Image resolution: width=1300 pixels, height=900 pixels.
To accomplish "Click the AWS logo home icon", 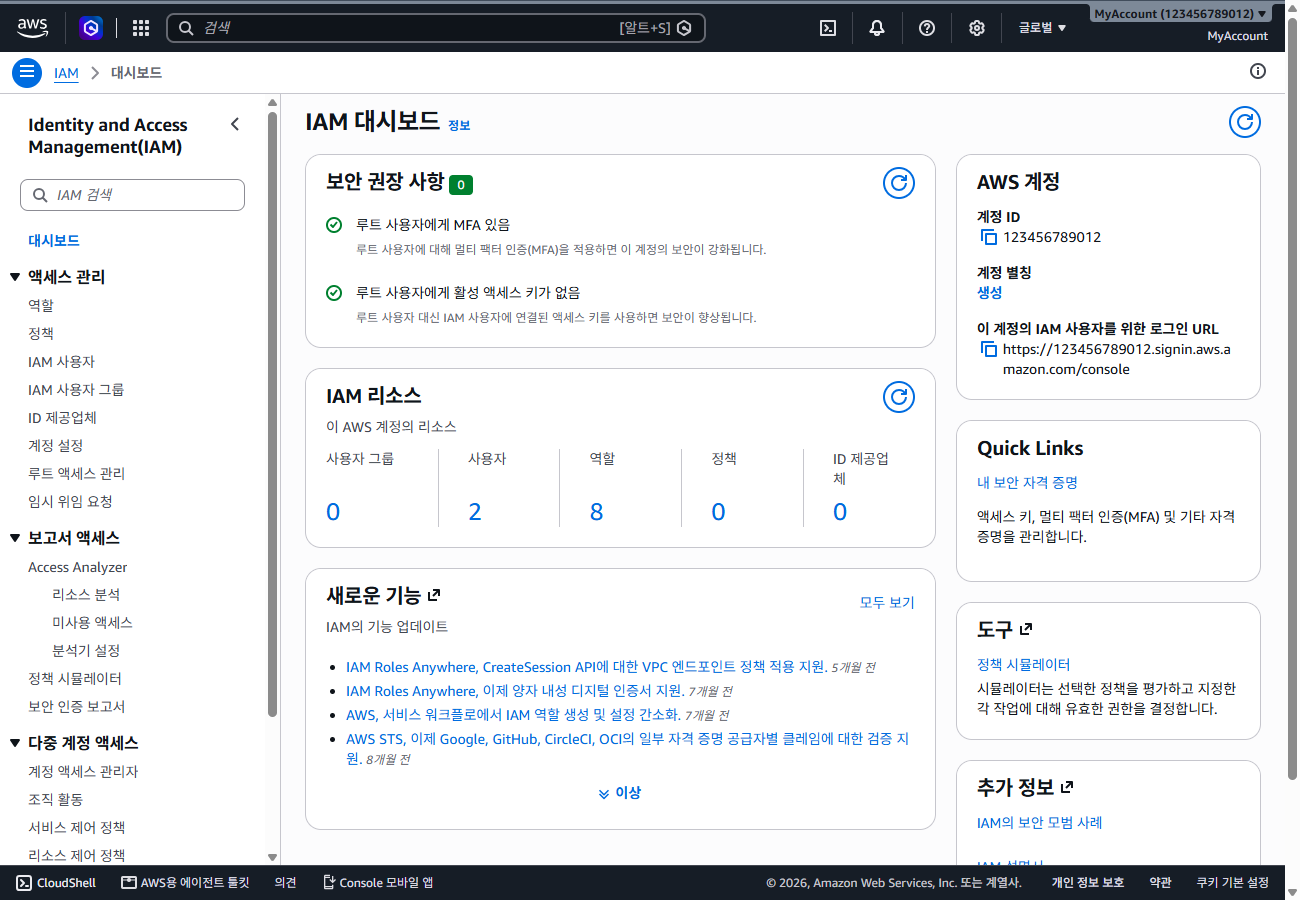I will click(x=32, y=28).
